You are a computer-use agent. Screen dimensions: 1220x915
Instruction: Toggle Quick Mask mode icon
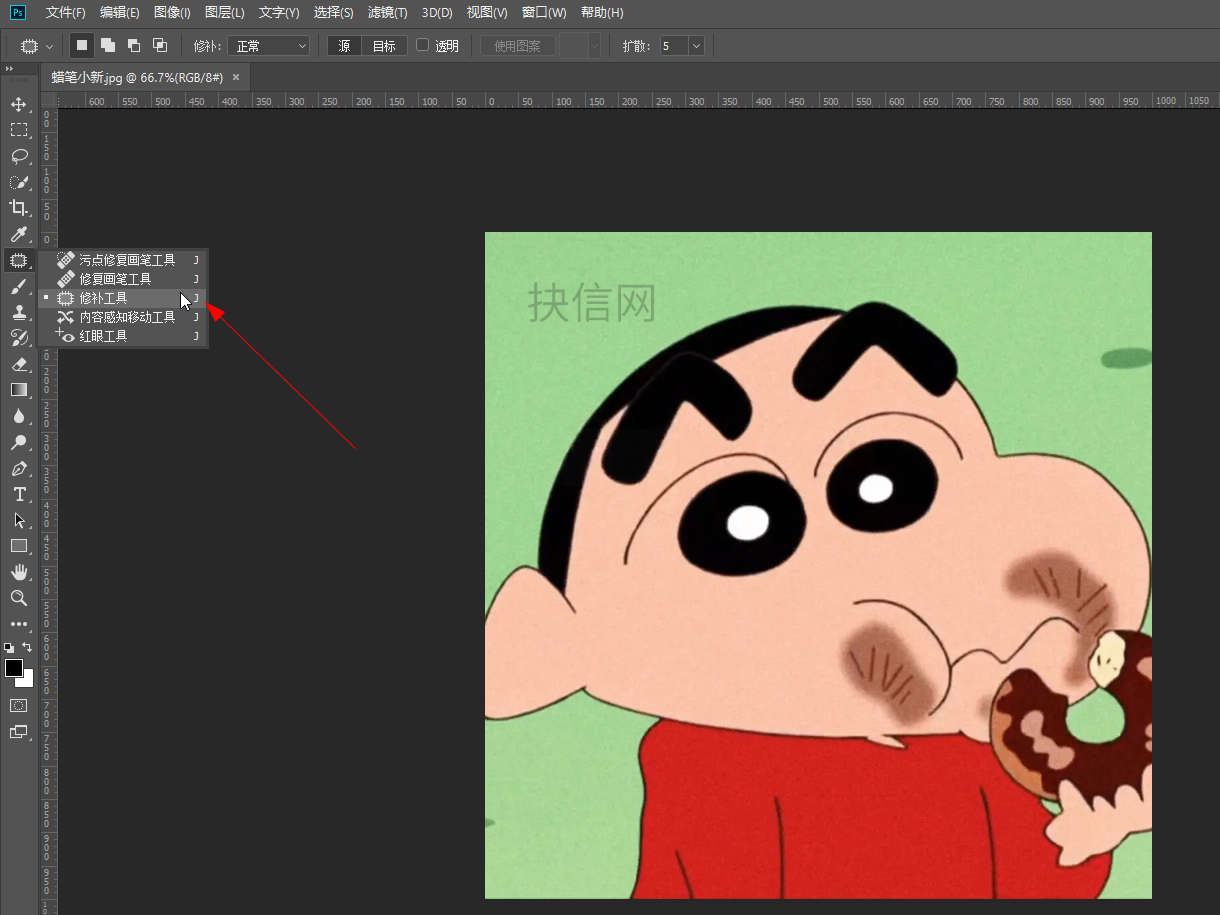point(18,705)
